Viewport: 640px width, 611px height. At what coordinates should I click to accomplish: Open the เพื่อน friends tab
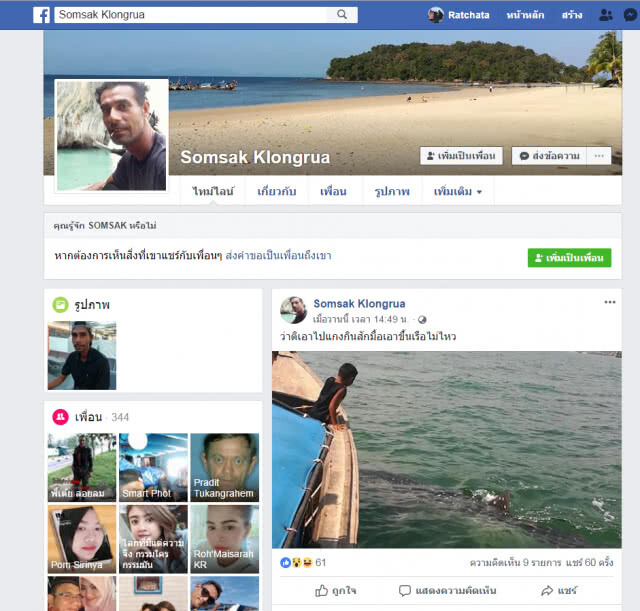(x=333, y=191)
